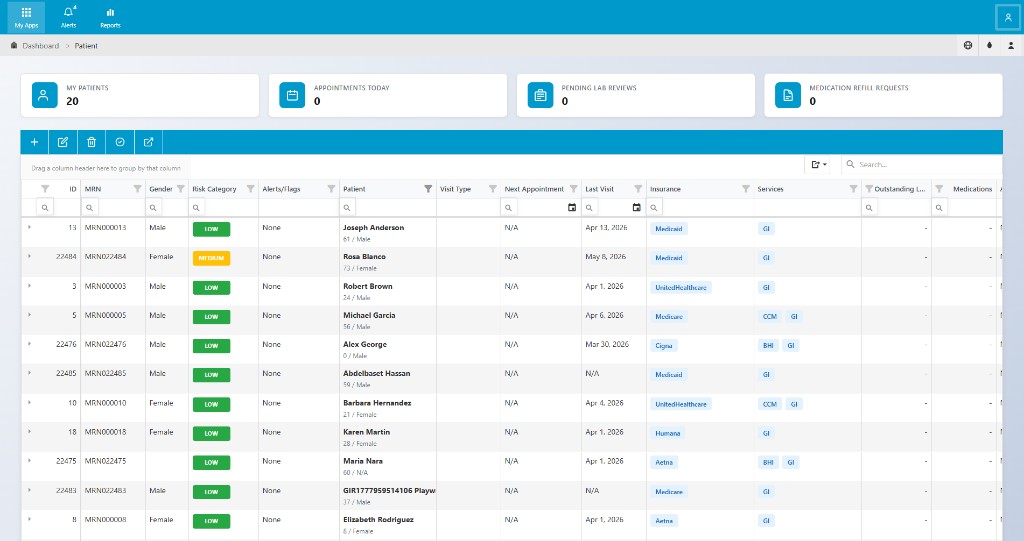
Task: Click the edit pencil toolbar icon
Action: coord(63,142)
